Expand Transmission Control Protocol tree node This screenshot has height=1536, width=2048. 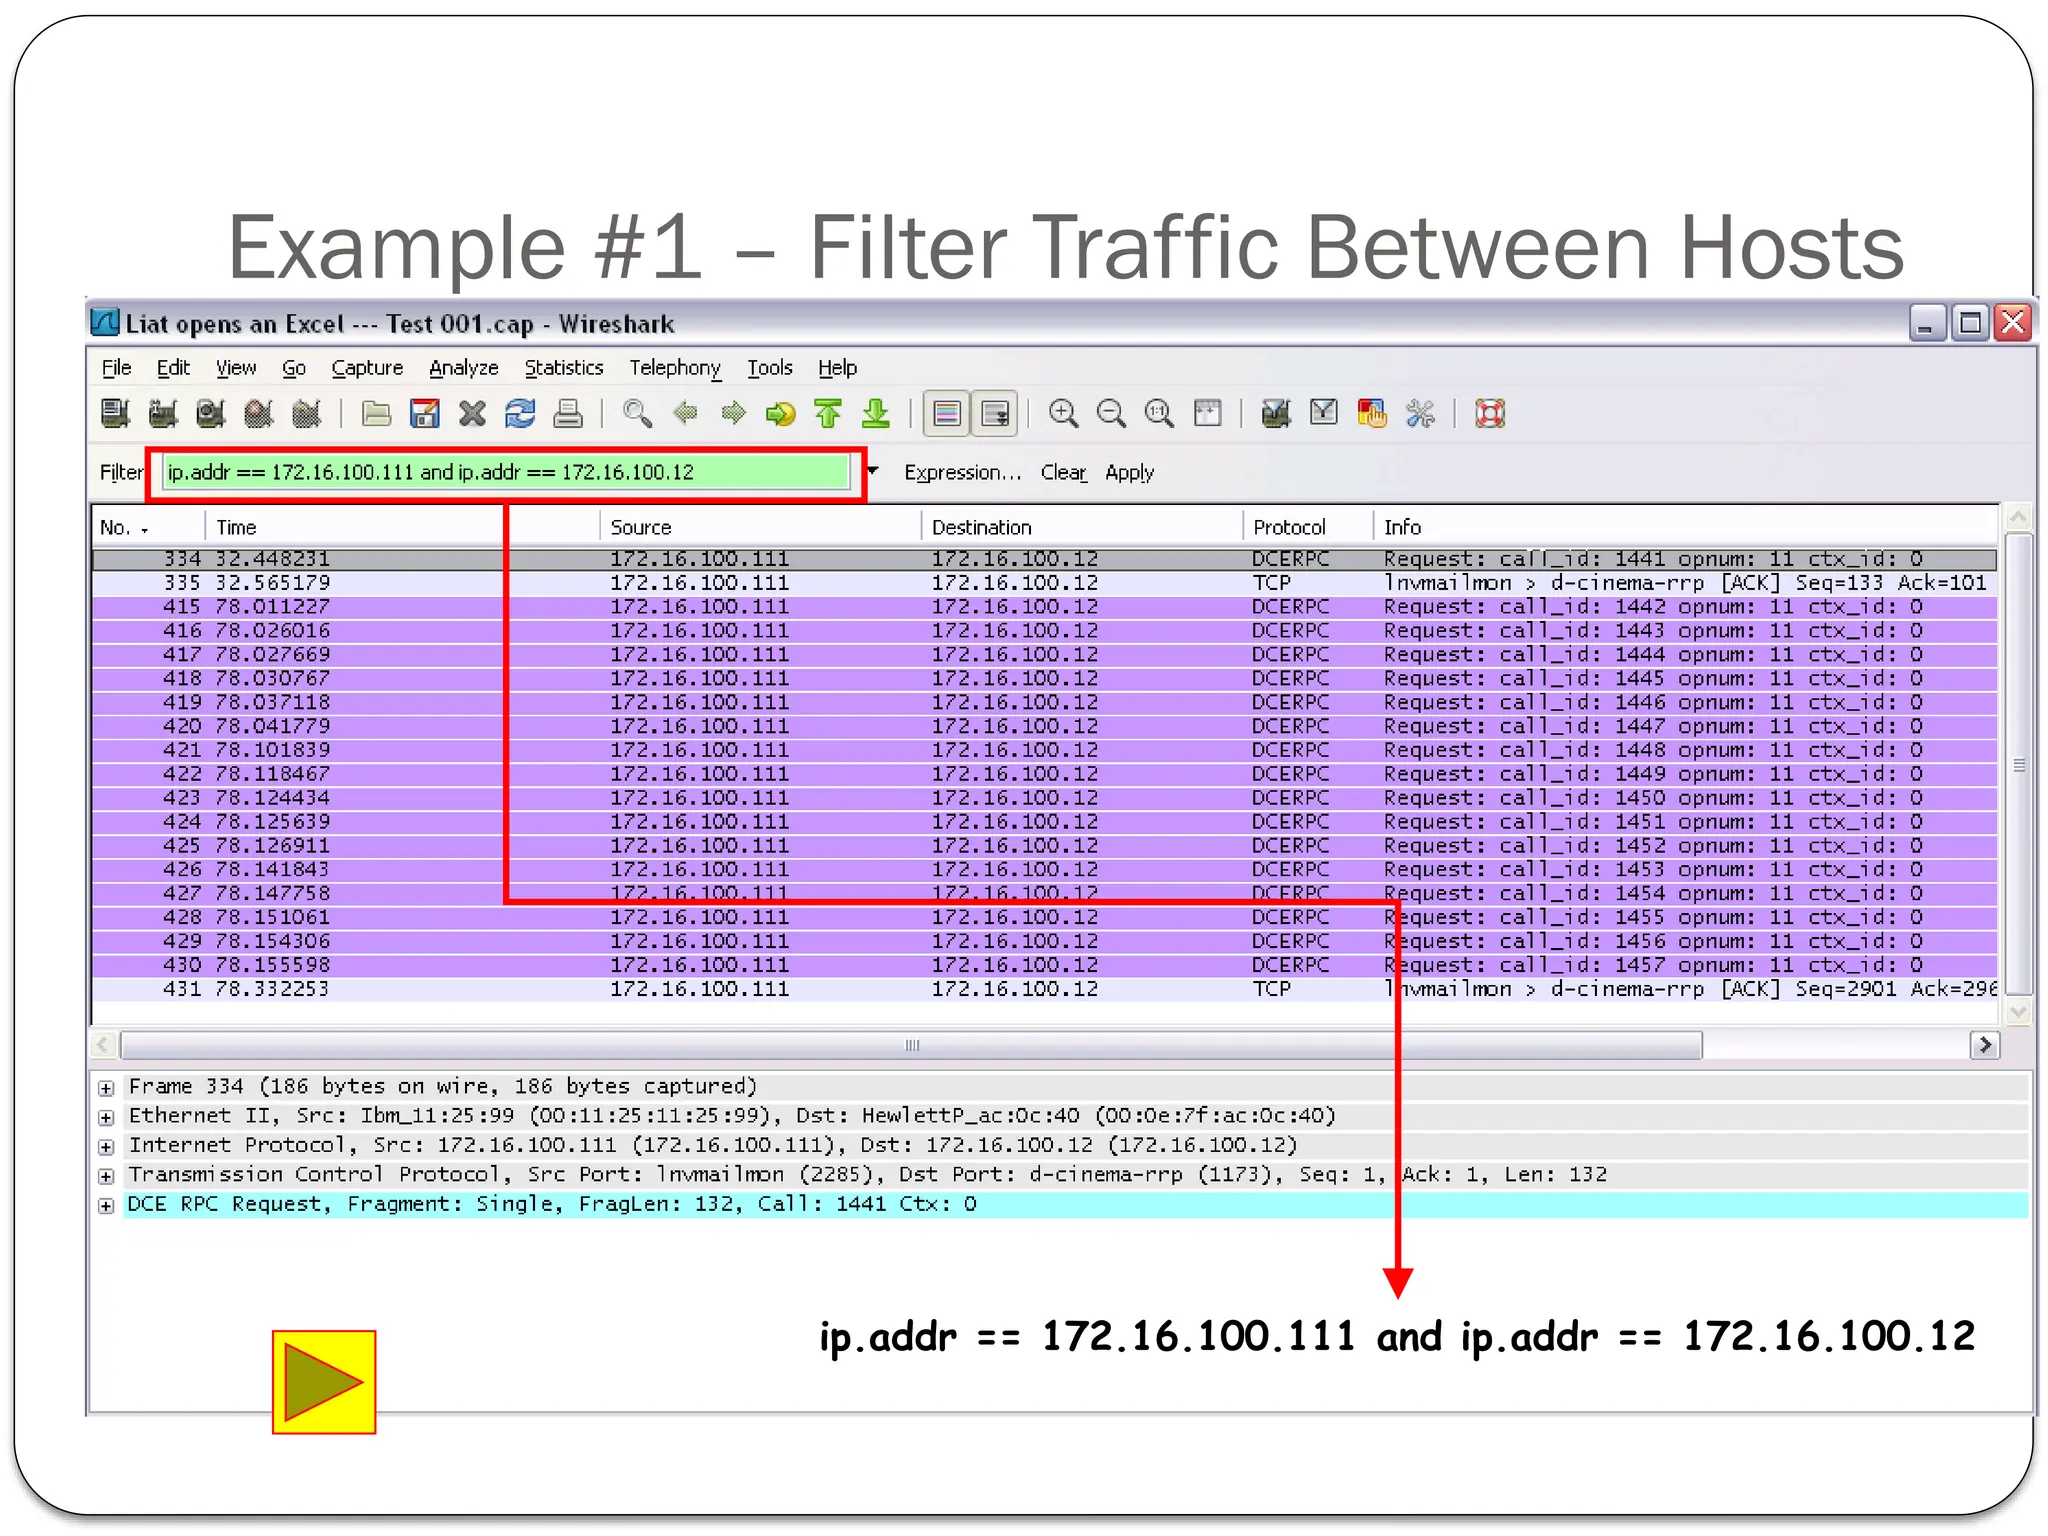[x=106, y=1176]
